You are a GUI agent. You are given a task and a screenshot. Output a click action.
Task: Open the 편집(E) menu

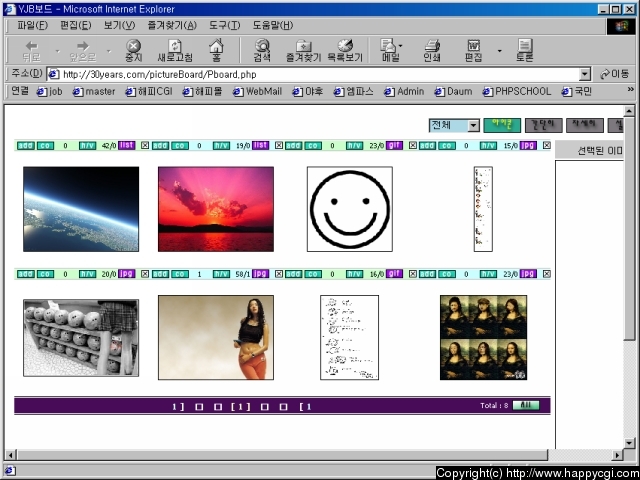[x=76, y=25]
